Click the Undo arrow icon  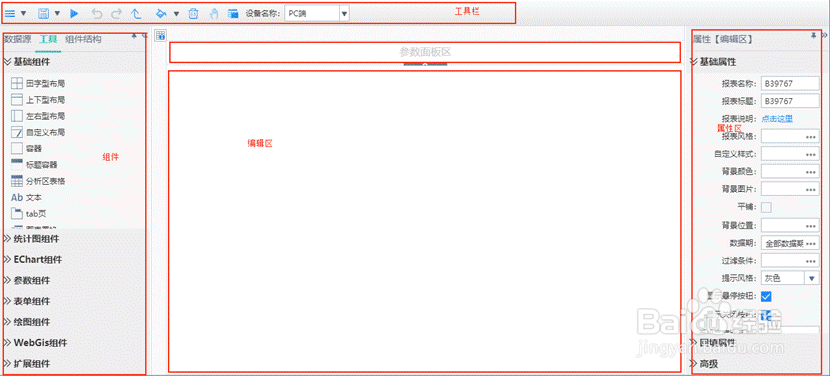click(x=97, y=13)
